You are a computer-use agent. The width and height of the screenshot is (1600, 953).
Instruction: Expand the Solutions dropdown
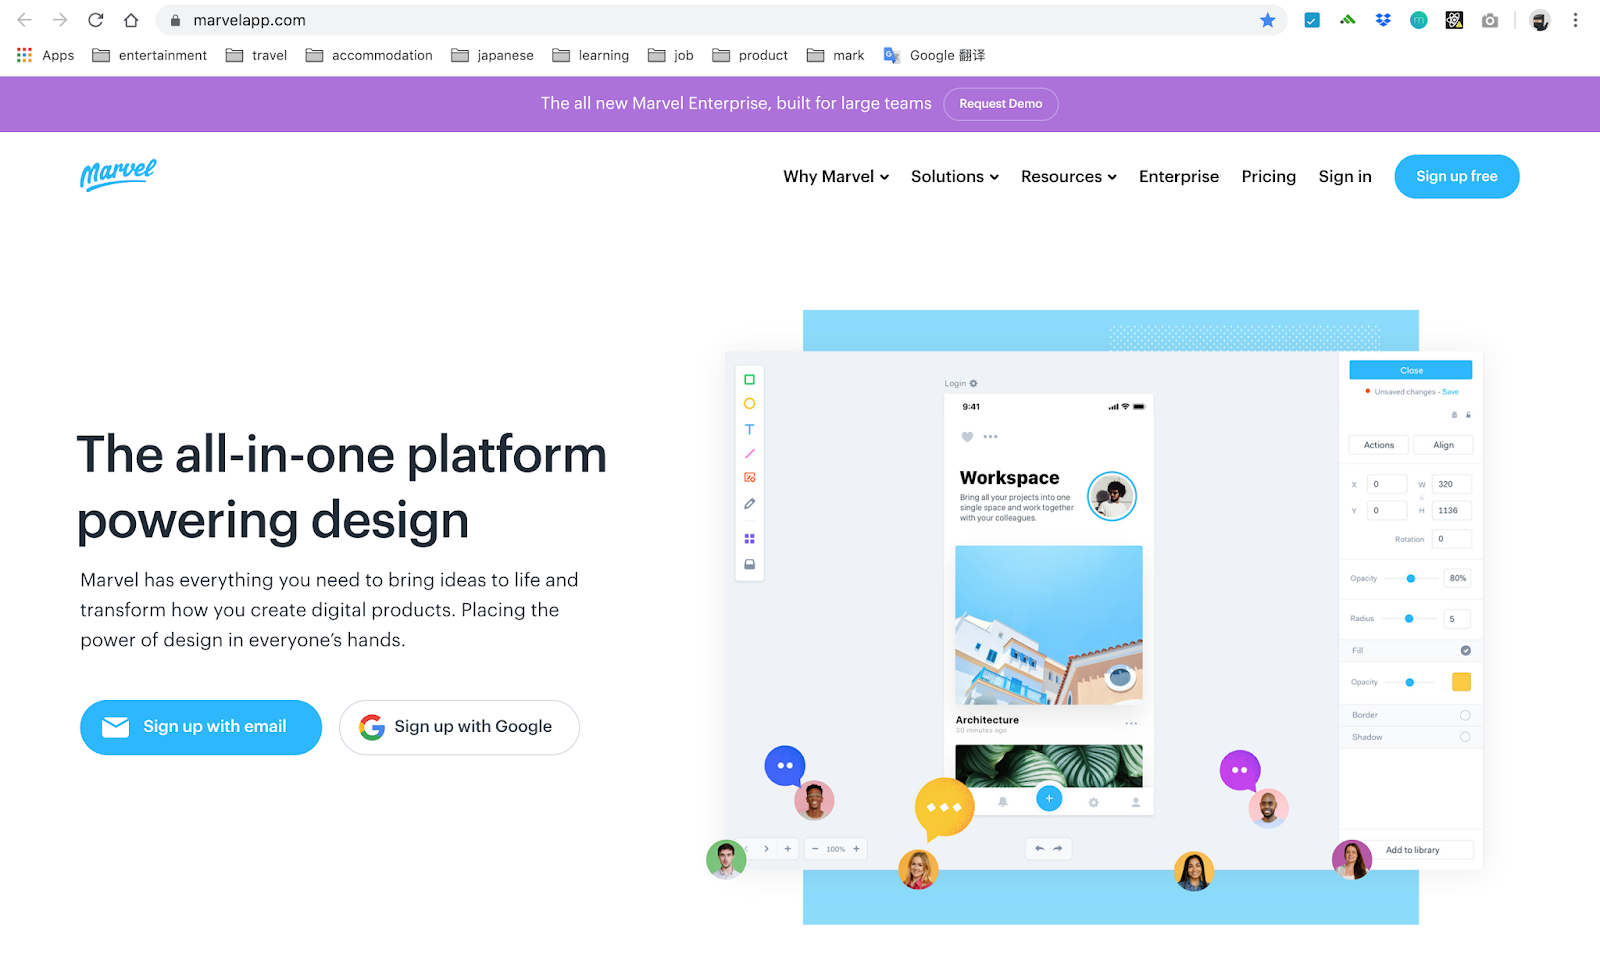(955, 176)
